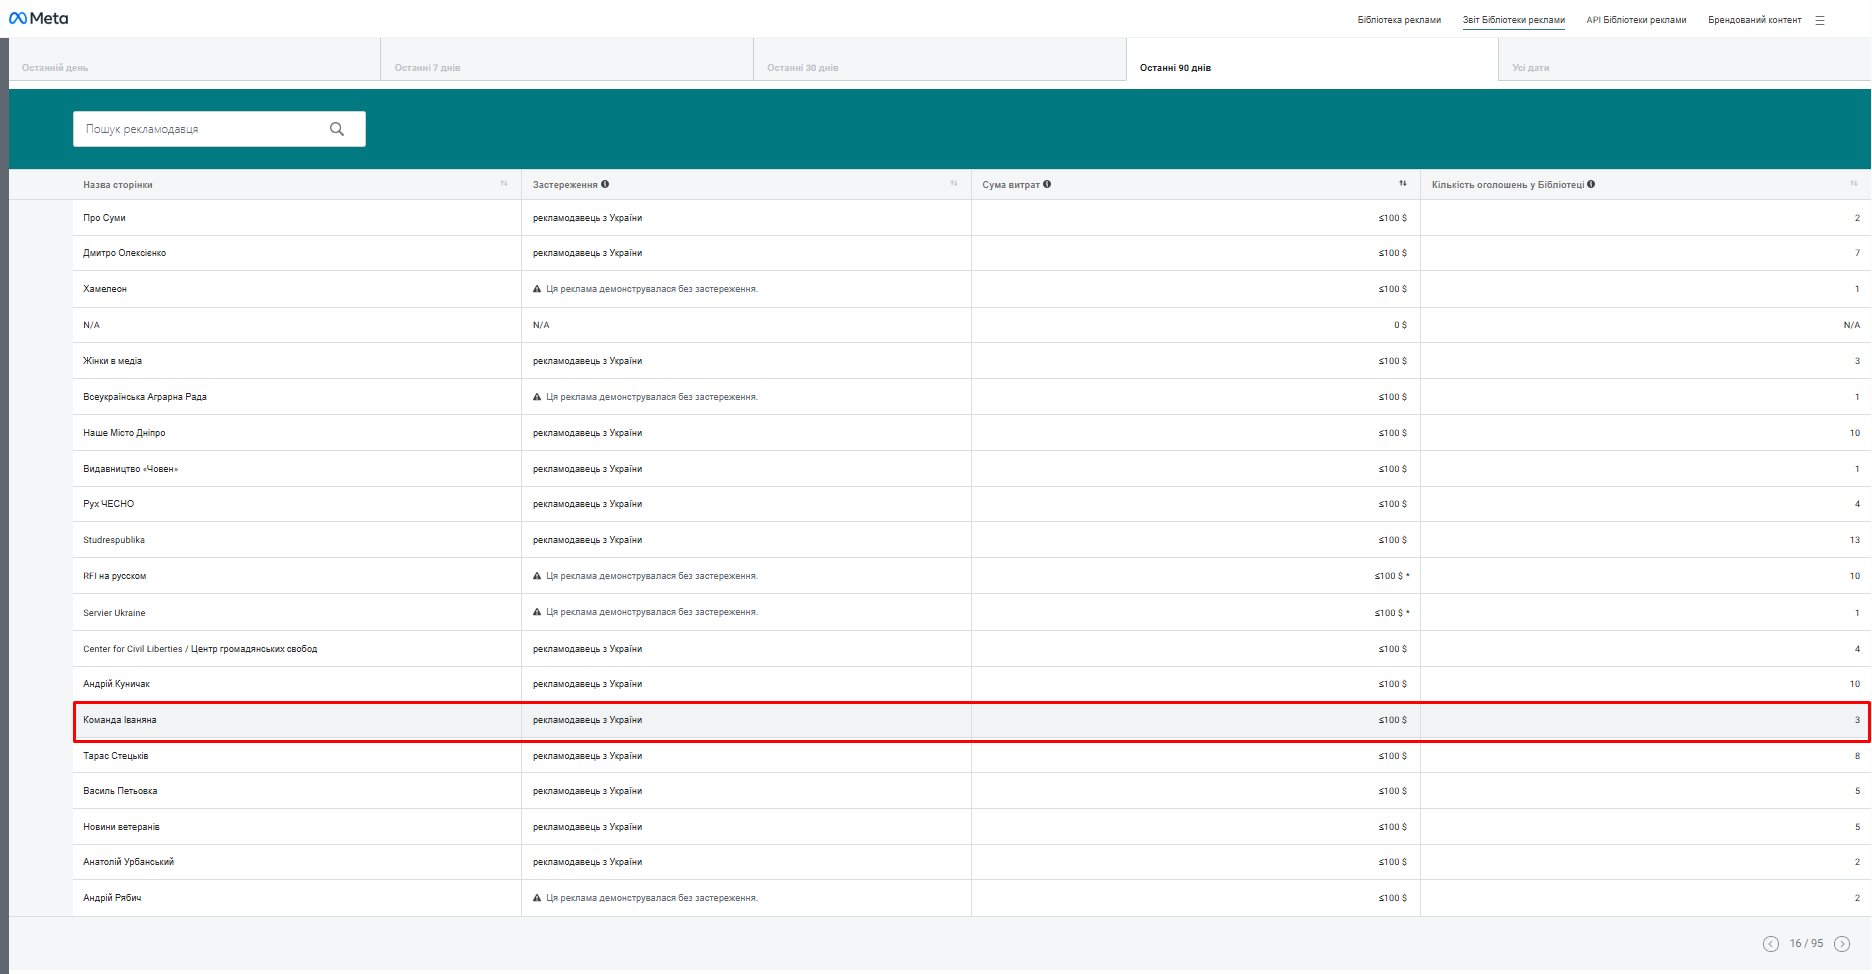1872x974 pixels.
Task: Select the Усі дати tab
Action: [x=1530, y=68]
